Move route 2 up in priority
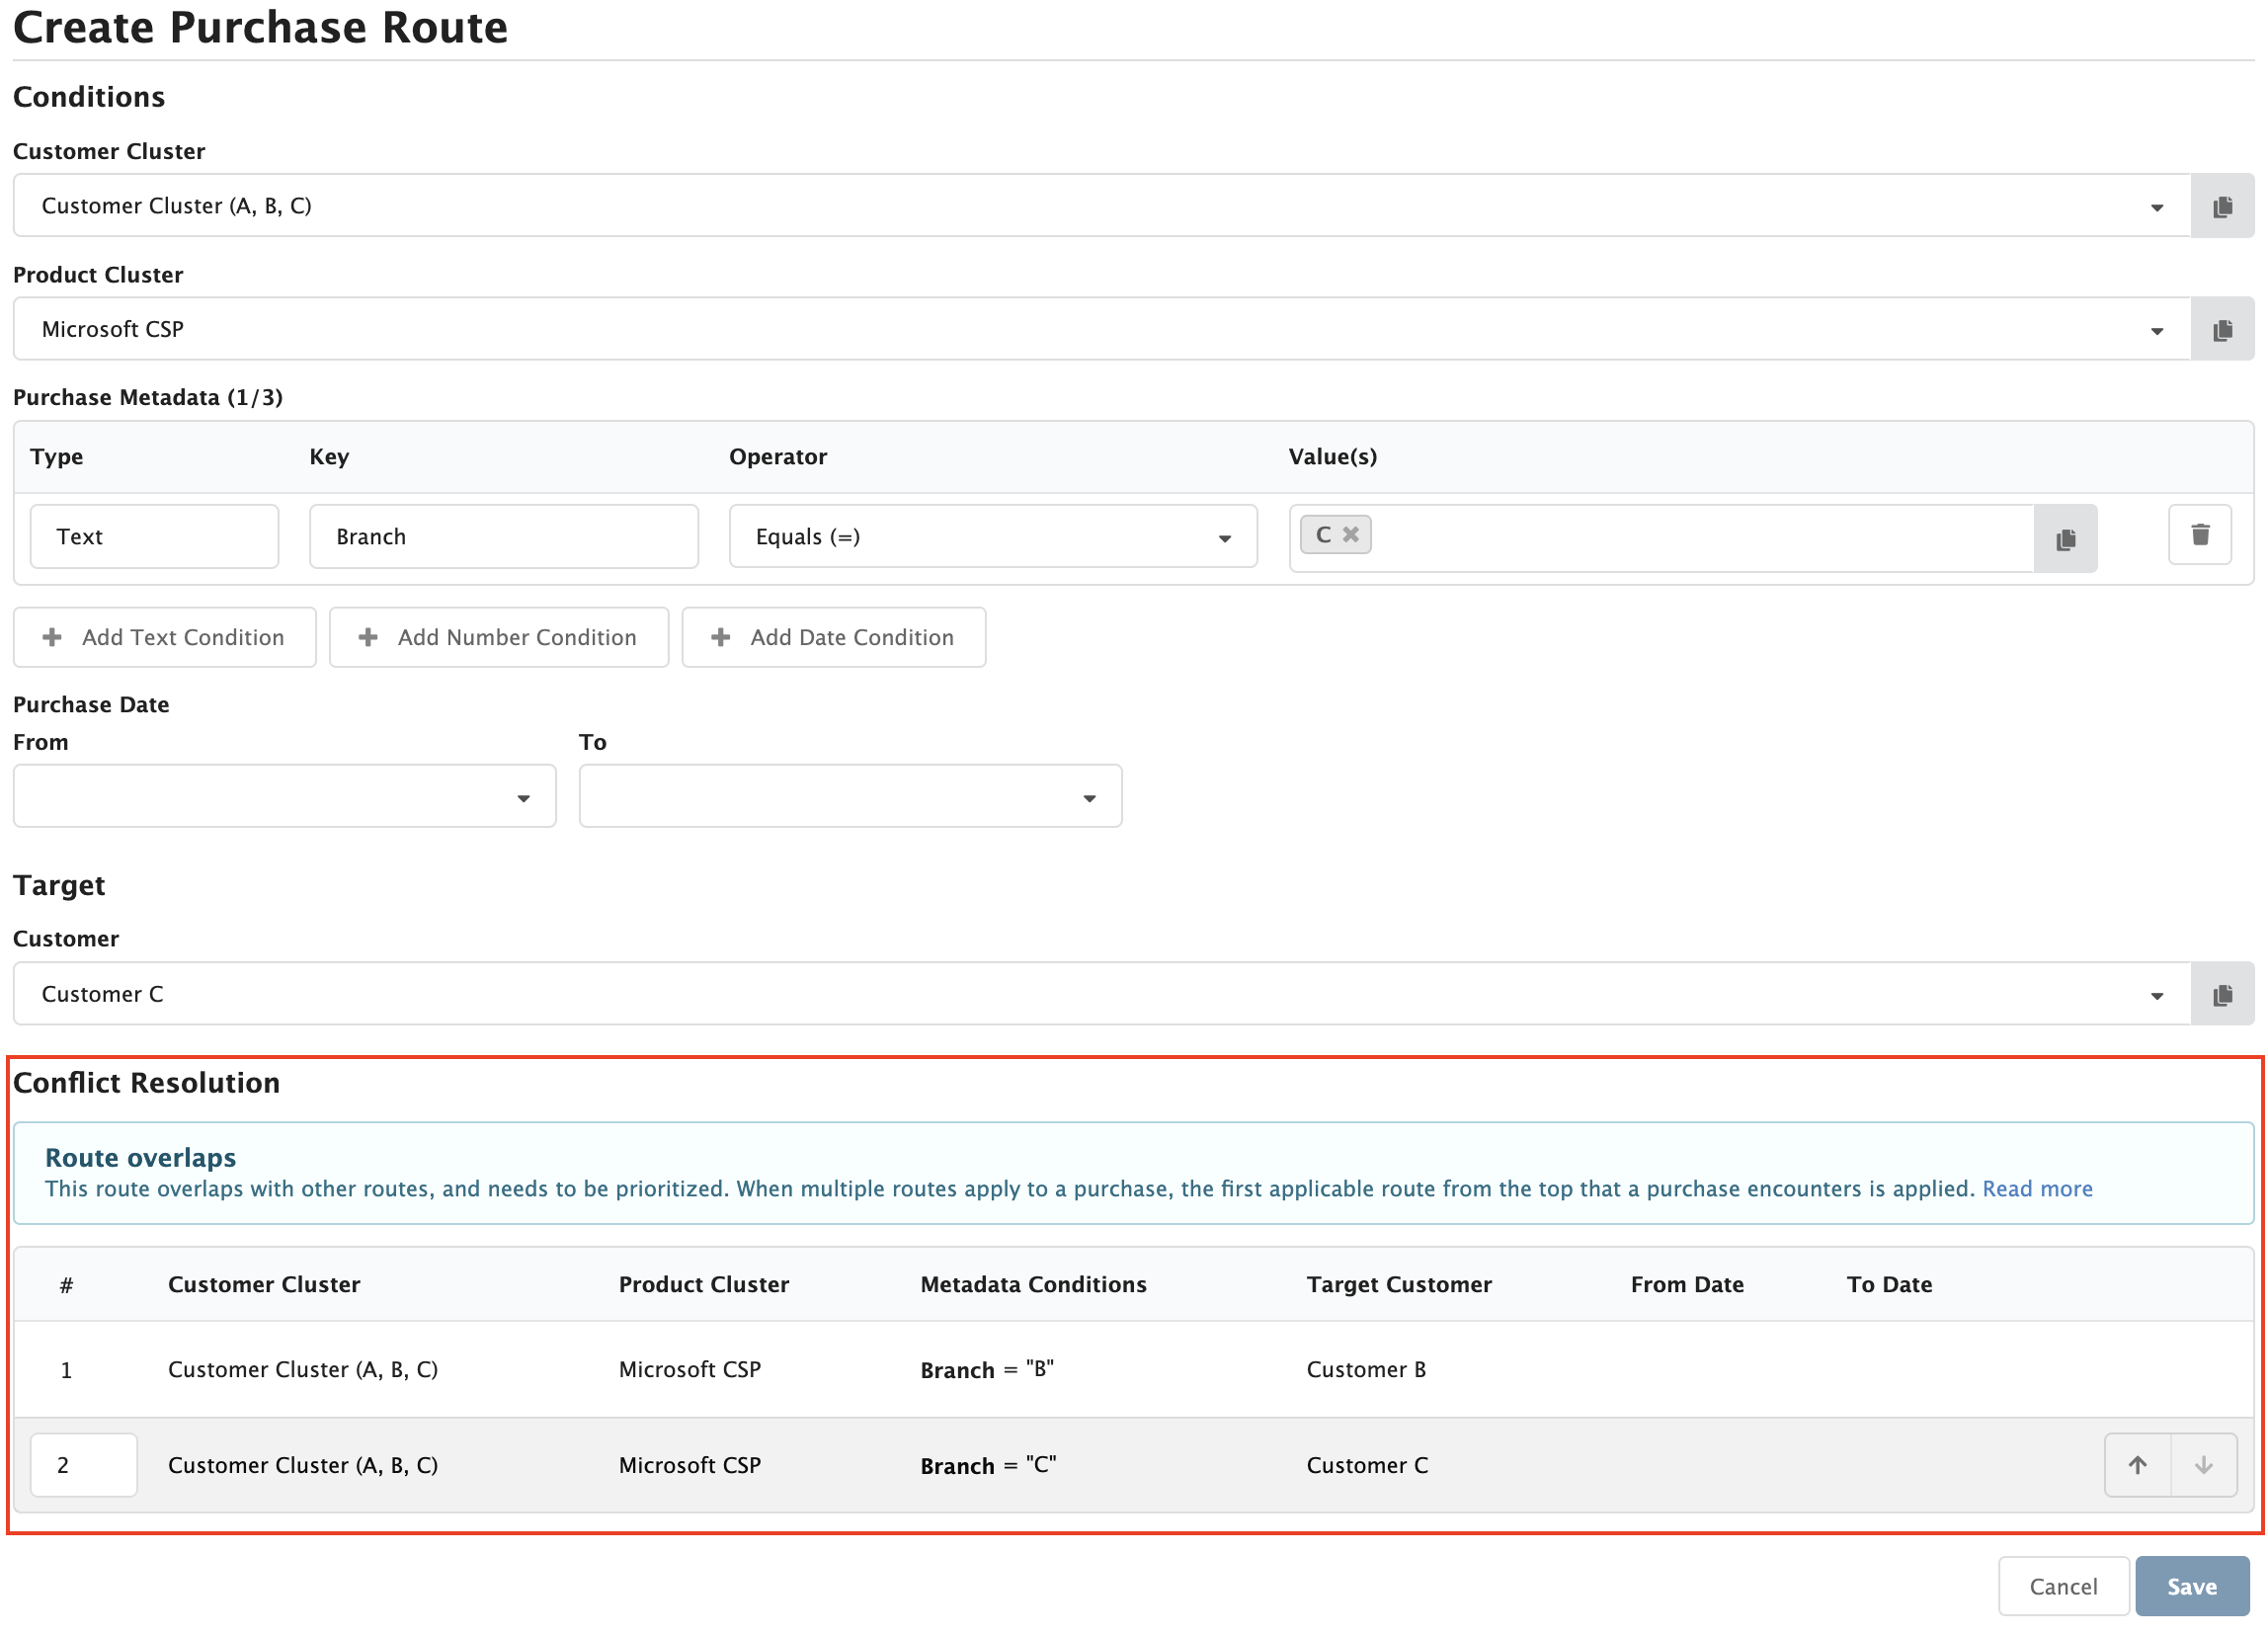The height and width of the screenshot is (1636, 2268). [2137, 1464]
